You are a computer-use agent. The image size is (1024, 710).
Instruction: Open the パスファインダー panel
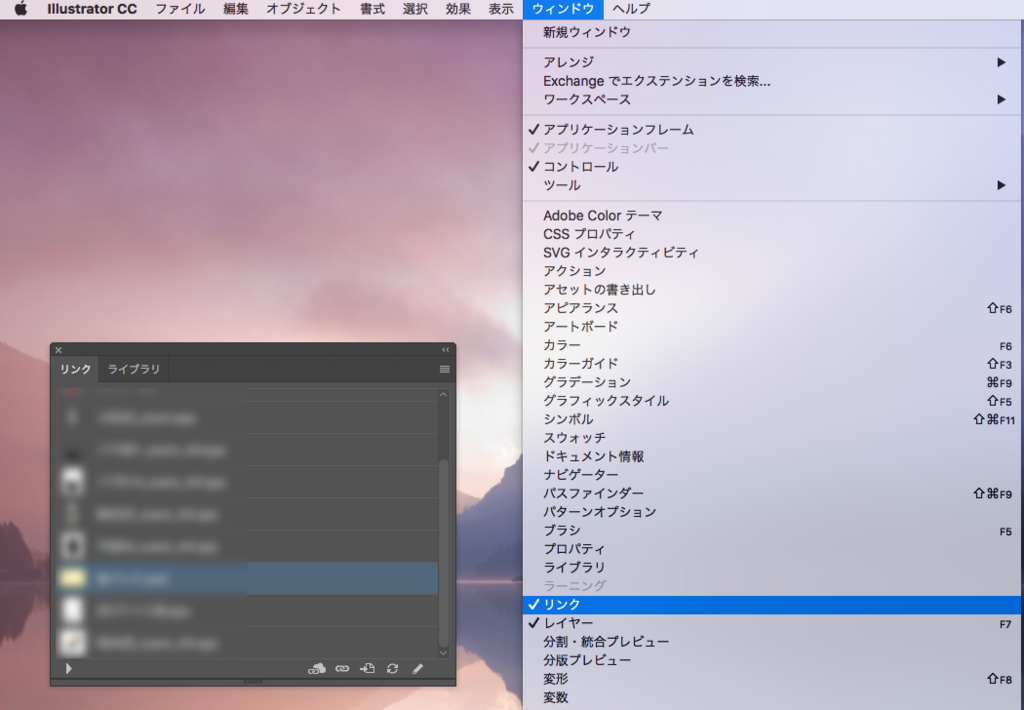point(773,493)
